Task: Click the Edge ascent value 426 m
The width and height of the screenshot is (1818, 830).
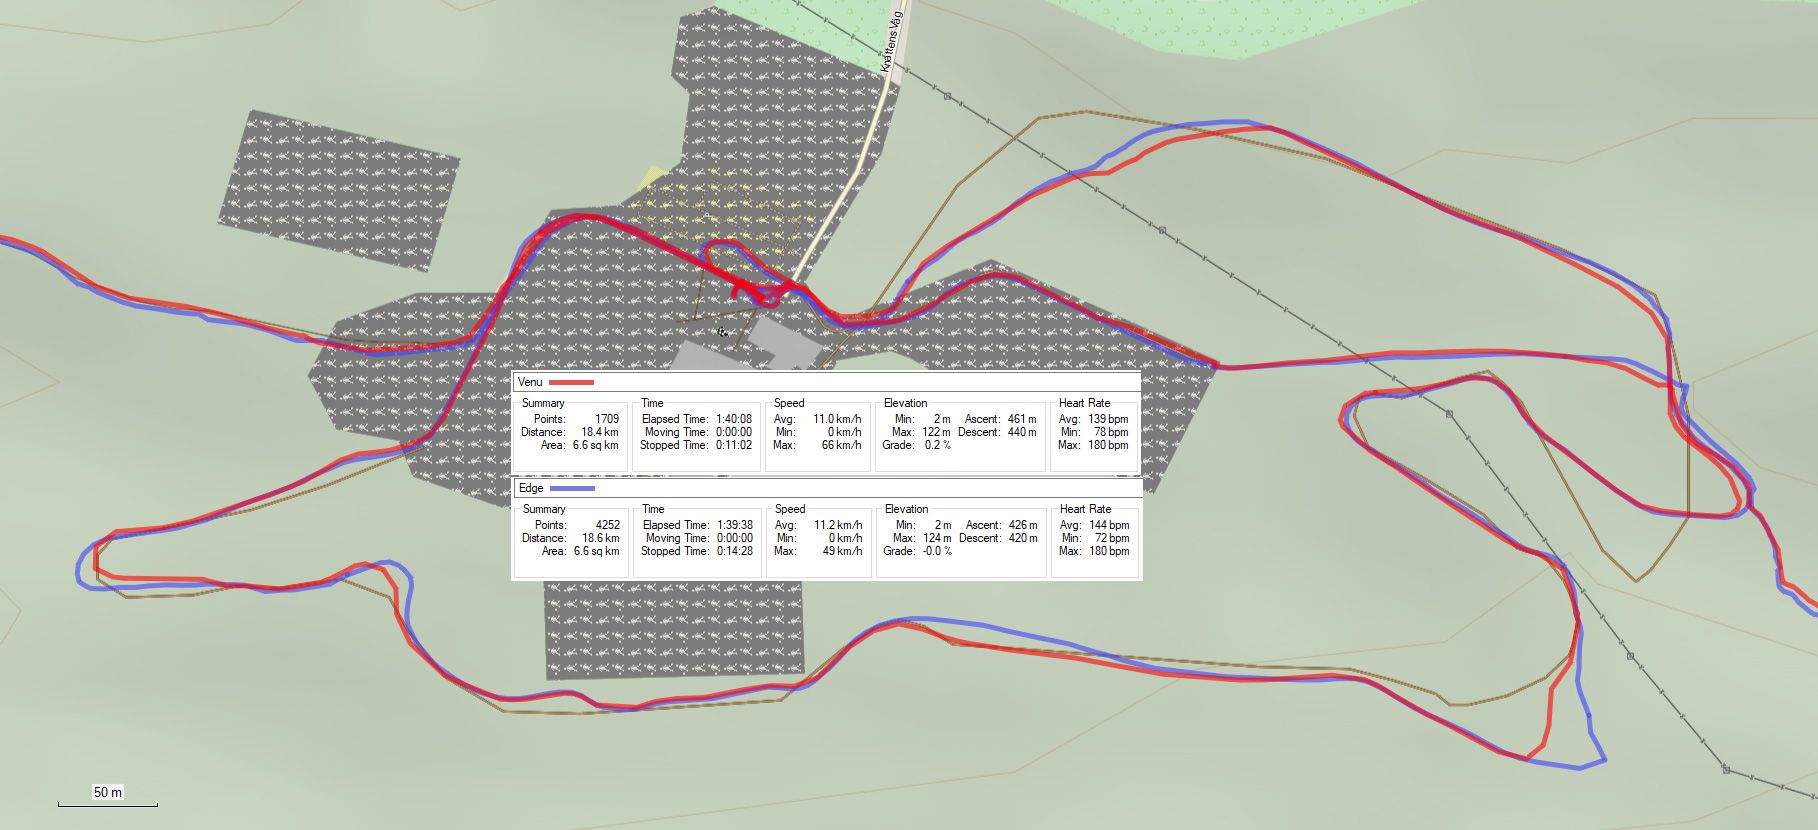Action: click(1022, 525)
